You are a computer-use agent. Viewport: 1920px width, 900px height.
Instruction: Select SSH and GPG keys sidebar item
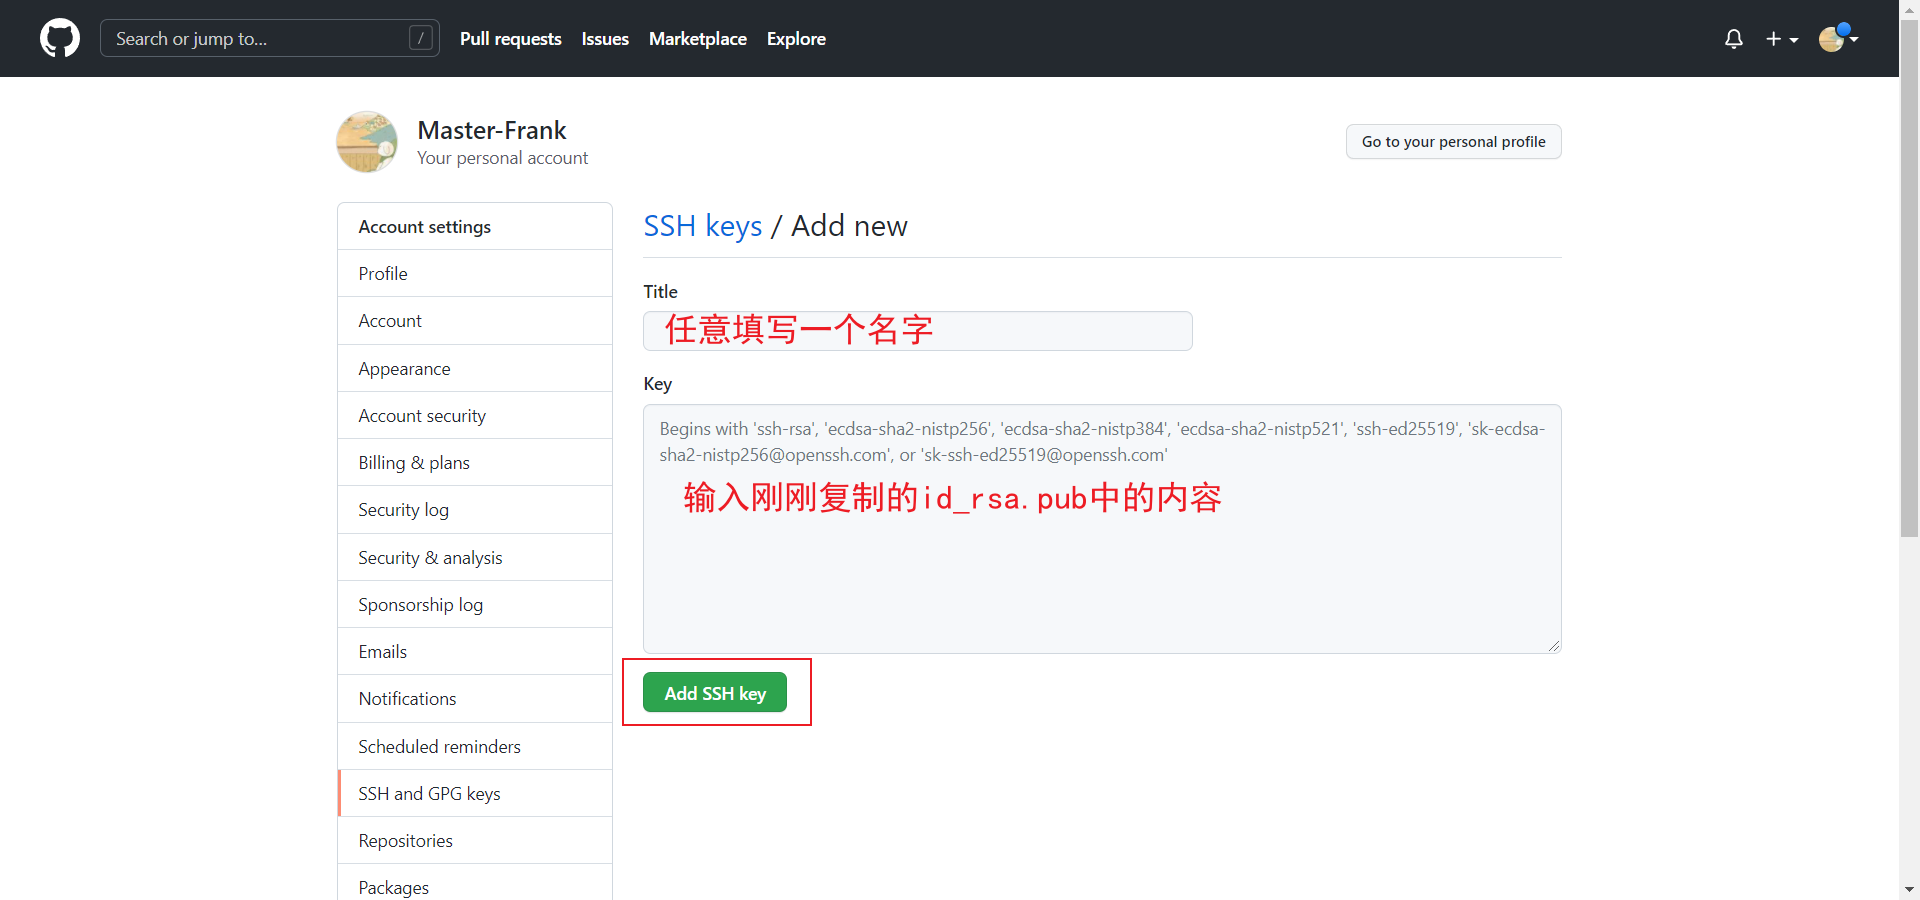475,794
